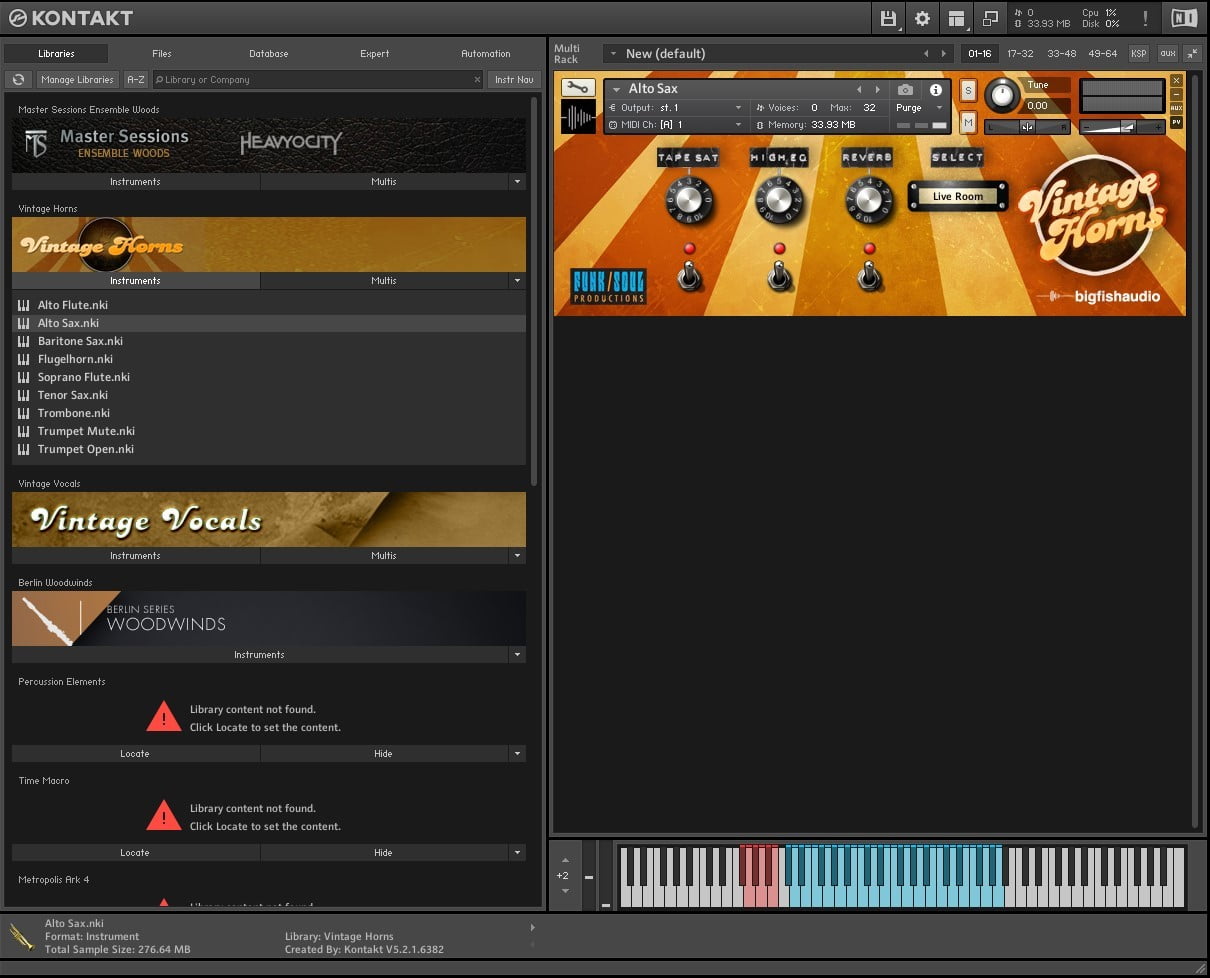Click the minimized view window icon
This screenshot has width=1210, height=978.
click(x=990, y=18)
